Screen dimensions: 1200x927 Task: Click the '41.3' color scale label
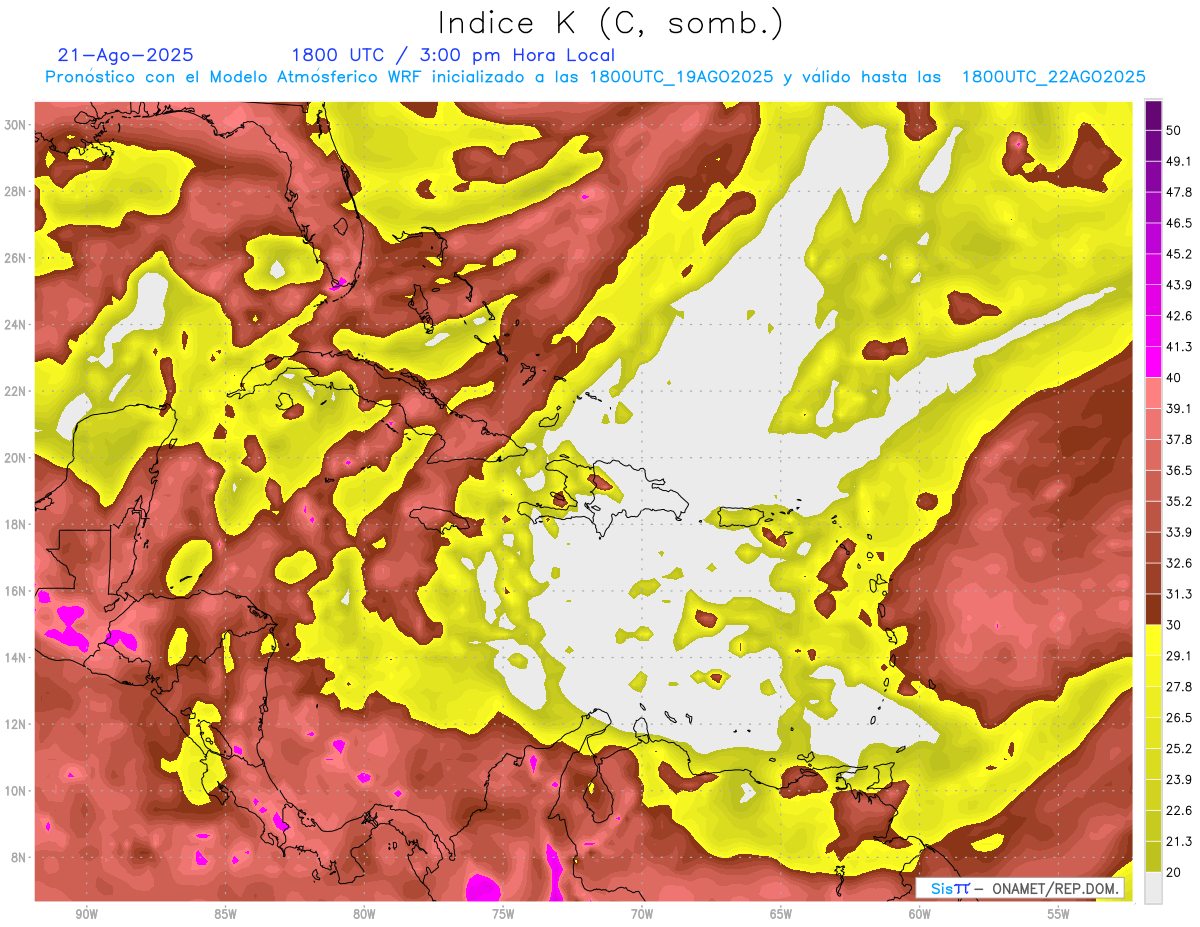1179,346
